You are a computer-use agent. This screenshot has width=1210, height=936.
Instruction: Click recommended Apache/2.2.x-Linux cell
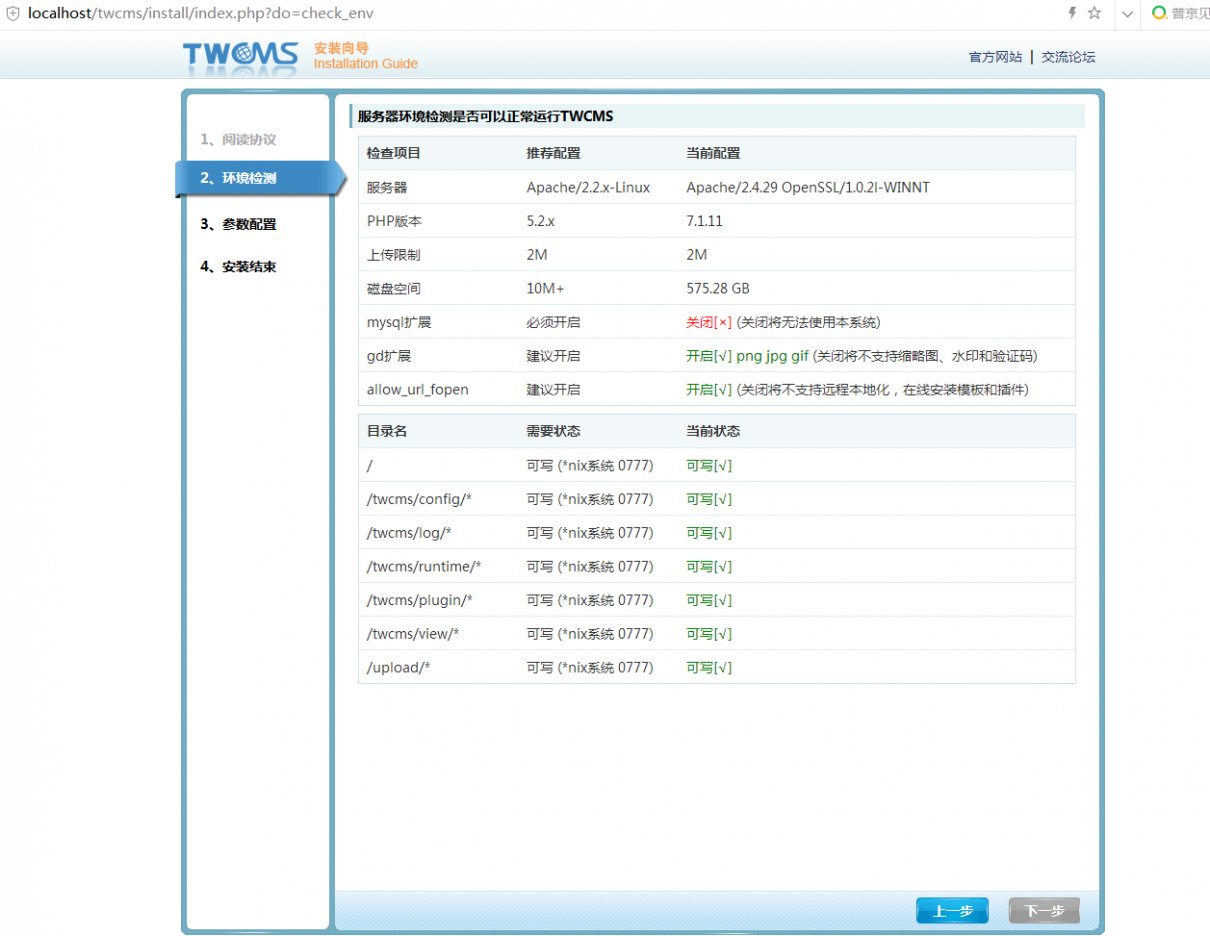point(588,187)
